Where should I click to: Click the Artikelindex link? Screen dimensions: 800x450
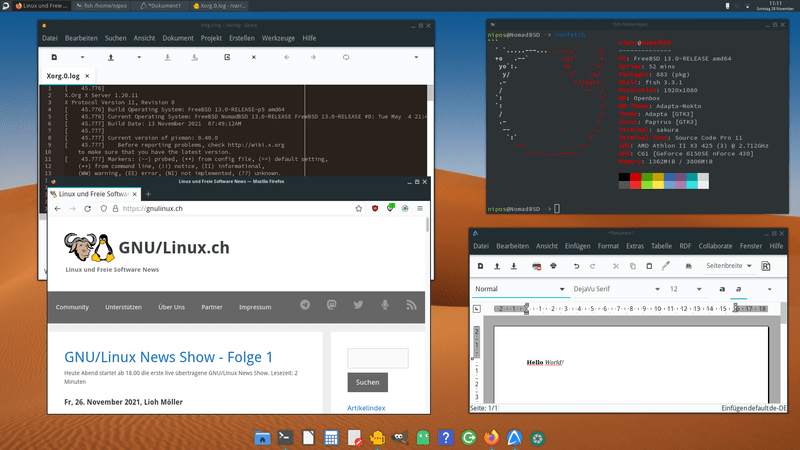click(x=366, y=408)
